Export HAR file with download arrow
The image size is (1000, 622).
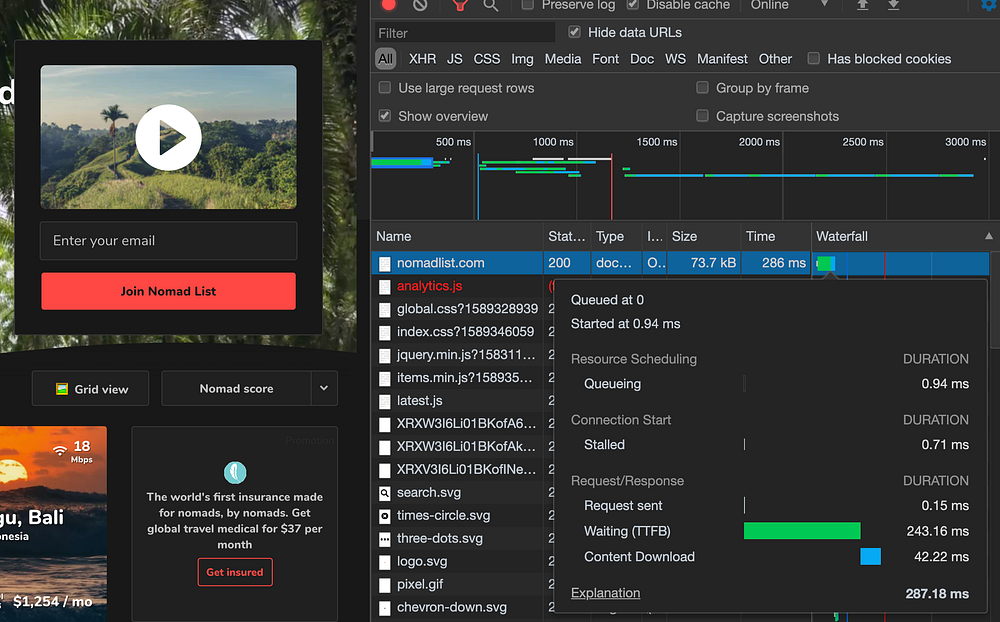[893, 4]
